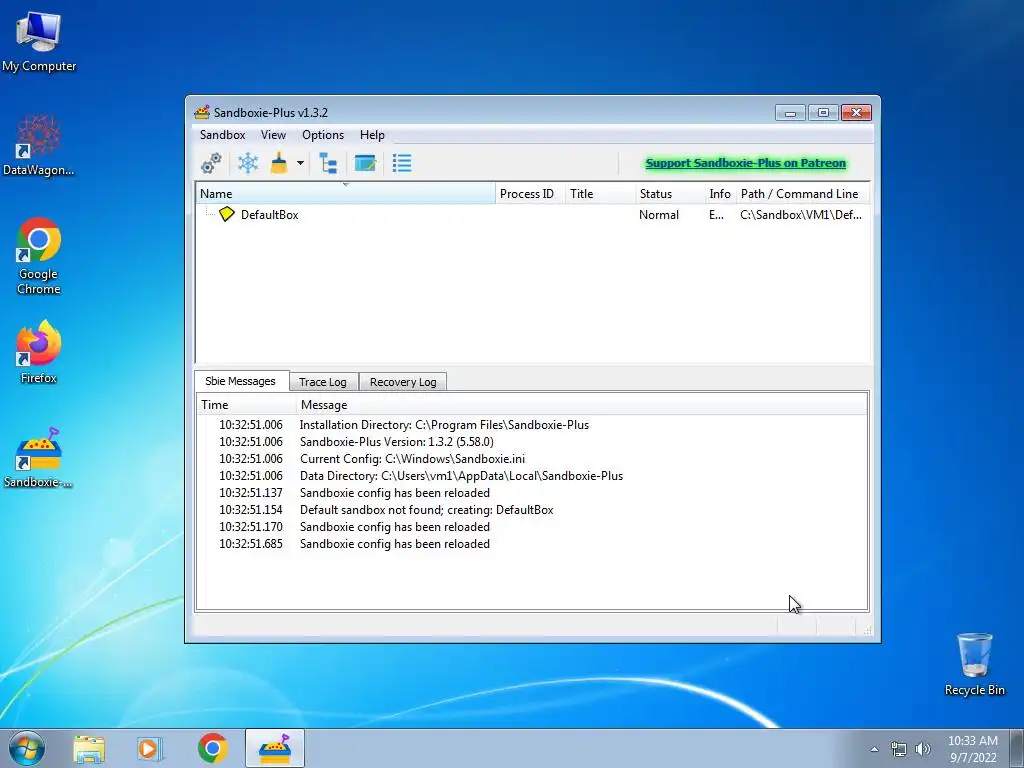The height and width of the screenshot is (768, 1024).
Task: Open the Options menu
Action: [323, 135]
